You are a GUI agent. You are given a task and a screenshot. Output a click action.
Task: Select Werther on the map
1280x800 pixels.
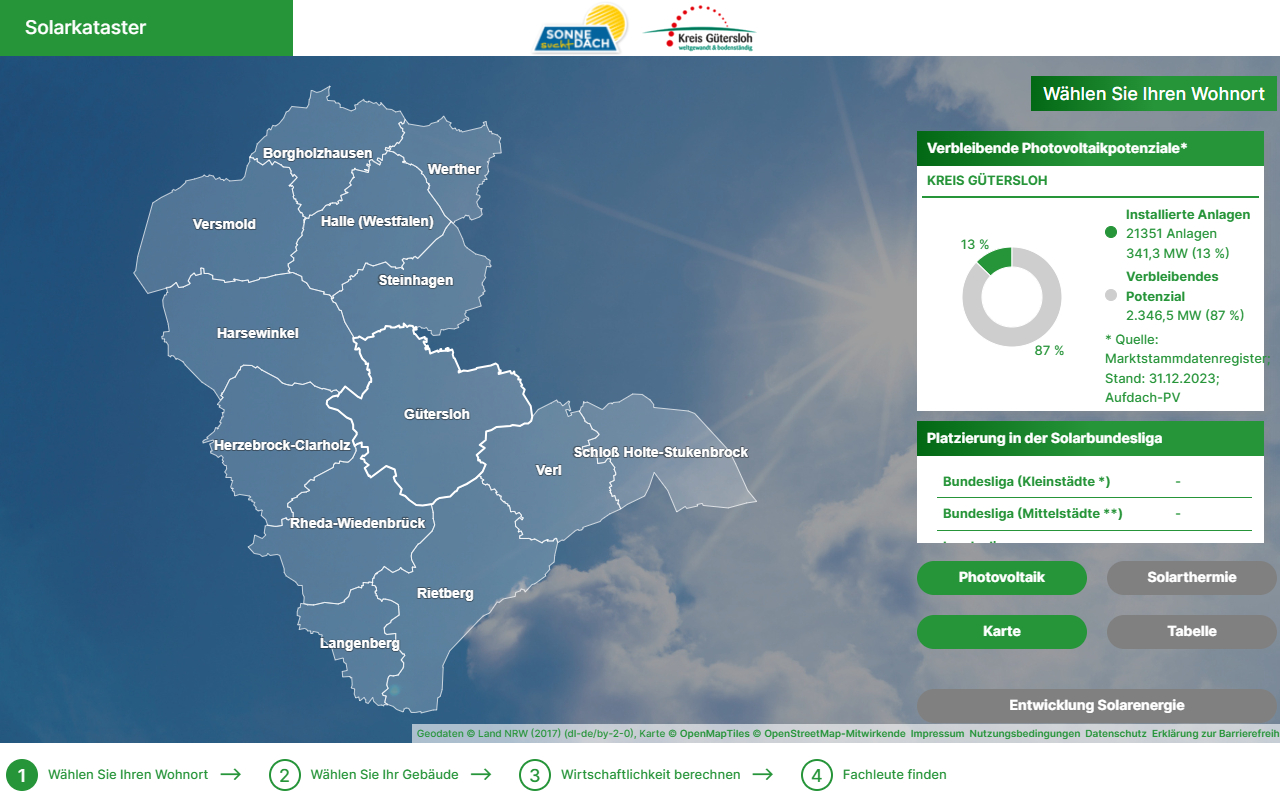pos(454,170)
